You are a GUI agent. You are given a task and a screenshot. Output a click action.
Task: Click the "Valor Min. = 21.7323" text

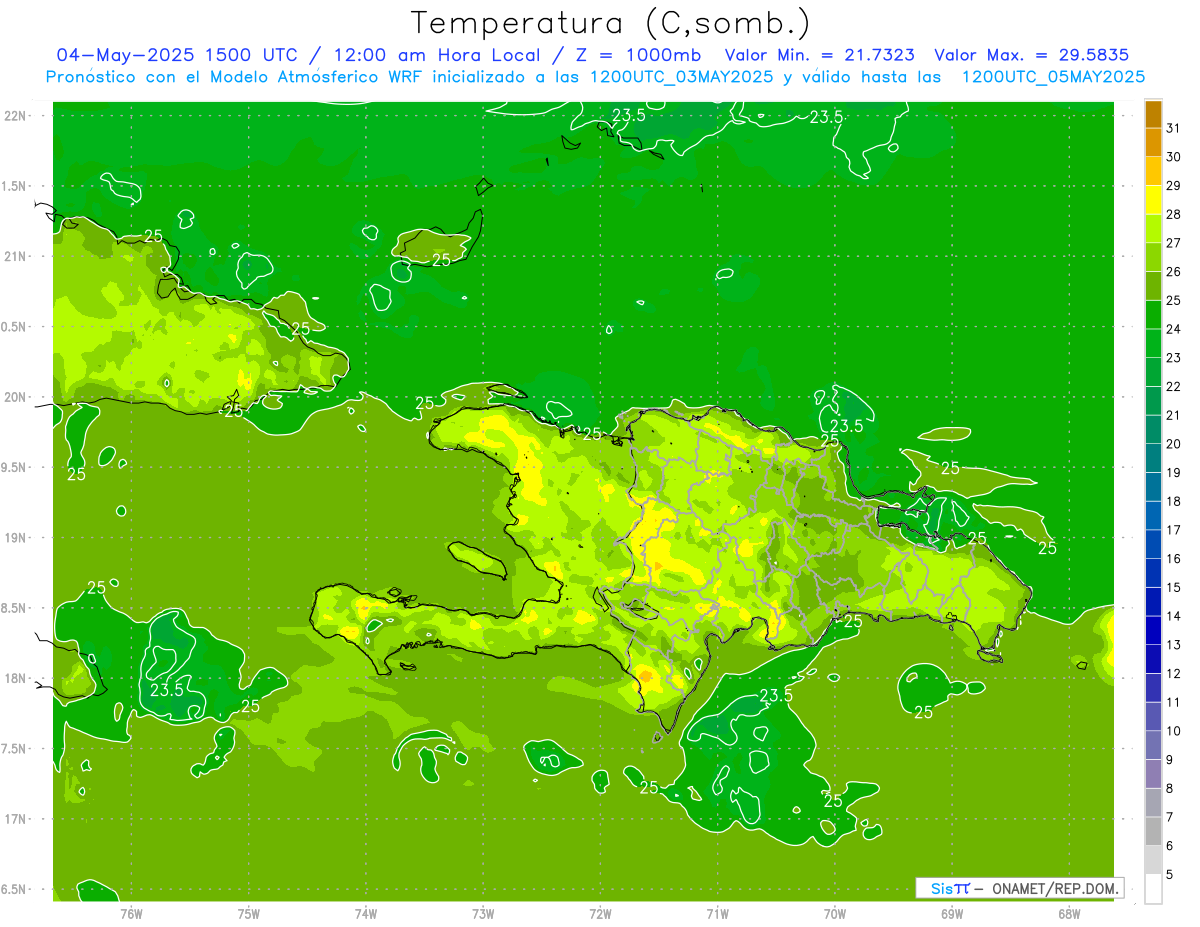tap(819, 55)
